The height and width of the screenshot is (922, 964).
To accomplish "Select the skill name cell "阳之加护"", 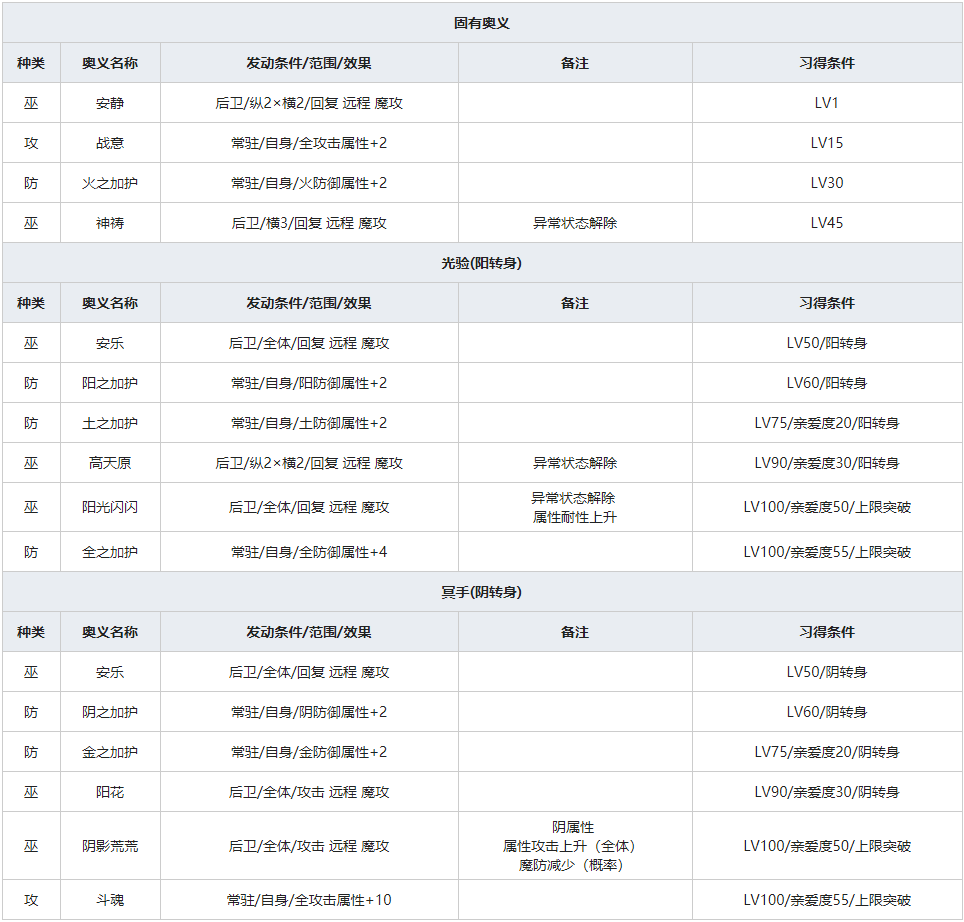I will (x=110, y=383).
